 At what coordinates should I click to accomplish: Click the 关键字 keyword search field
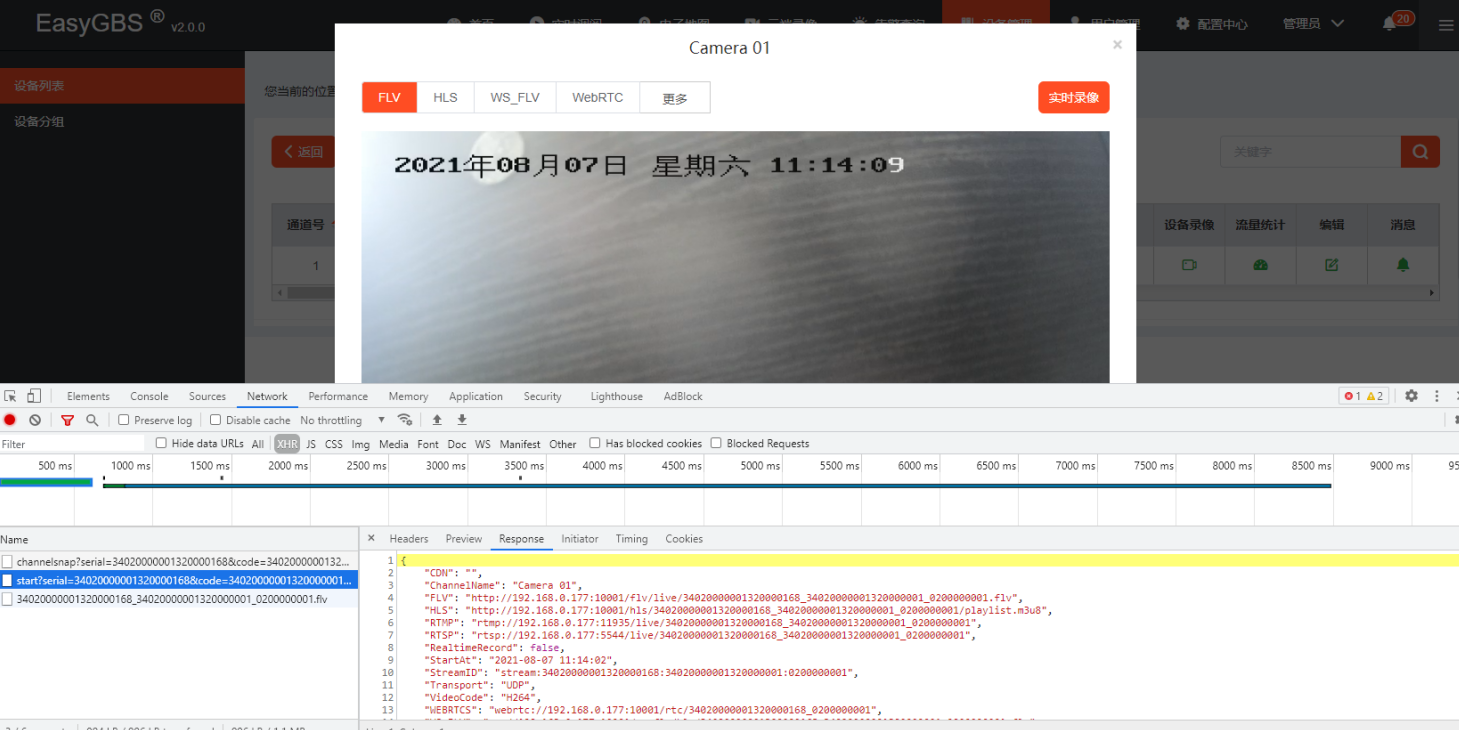click(1310, 152)
